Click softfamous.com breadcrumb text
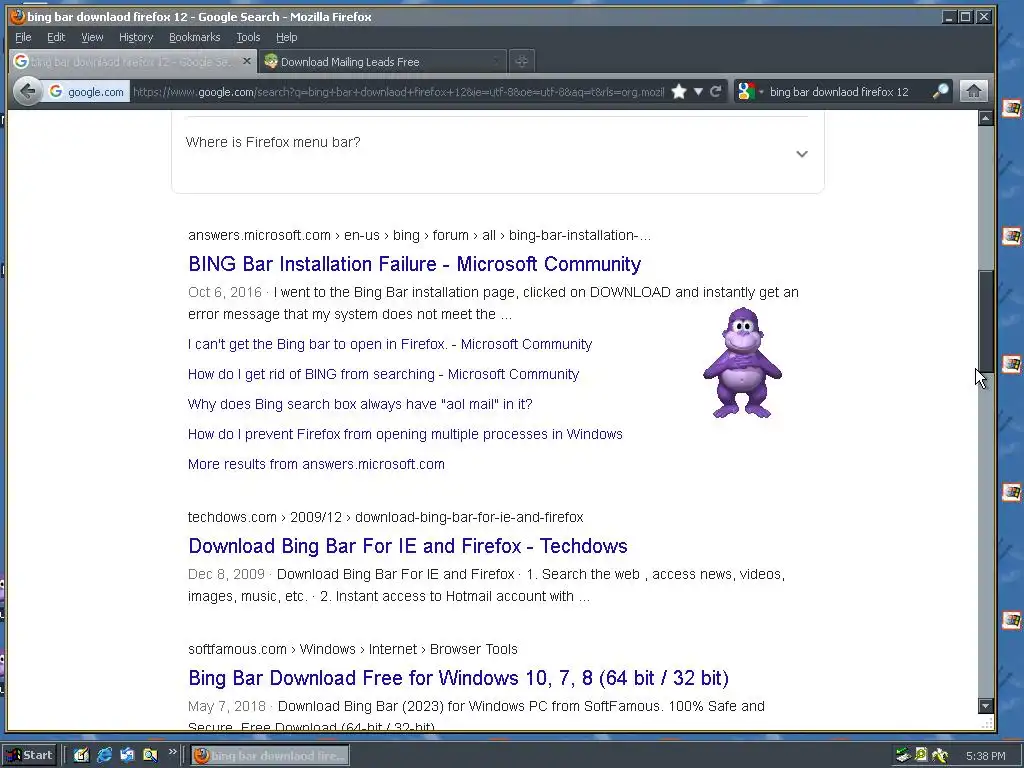The image size is (1024, 768). point(238,649)
